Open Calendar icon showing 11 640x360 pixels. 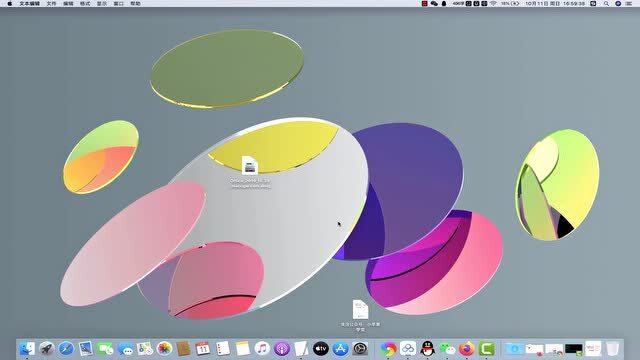(203, 349)
